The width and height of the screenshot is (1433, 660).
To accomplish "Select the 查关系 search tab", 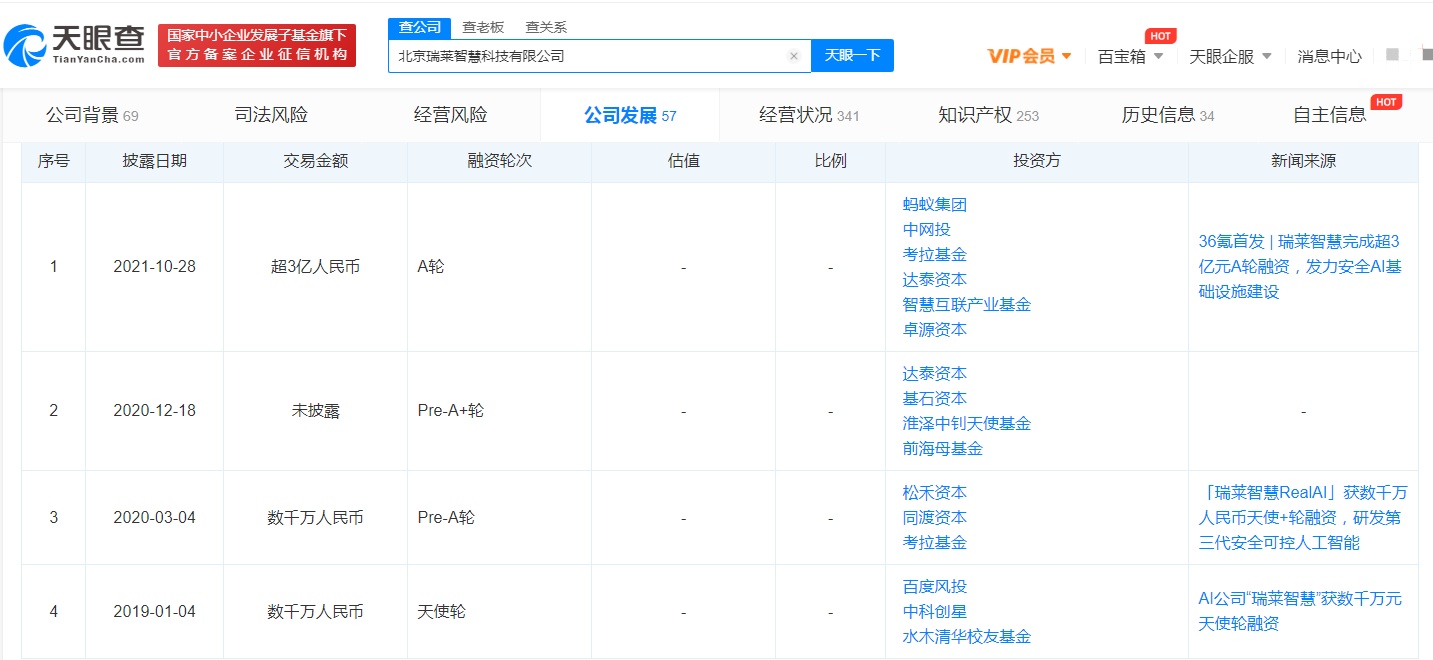I will [546, 28].
